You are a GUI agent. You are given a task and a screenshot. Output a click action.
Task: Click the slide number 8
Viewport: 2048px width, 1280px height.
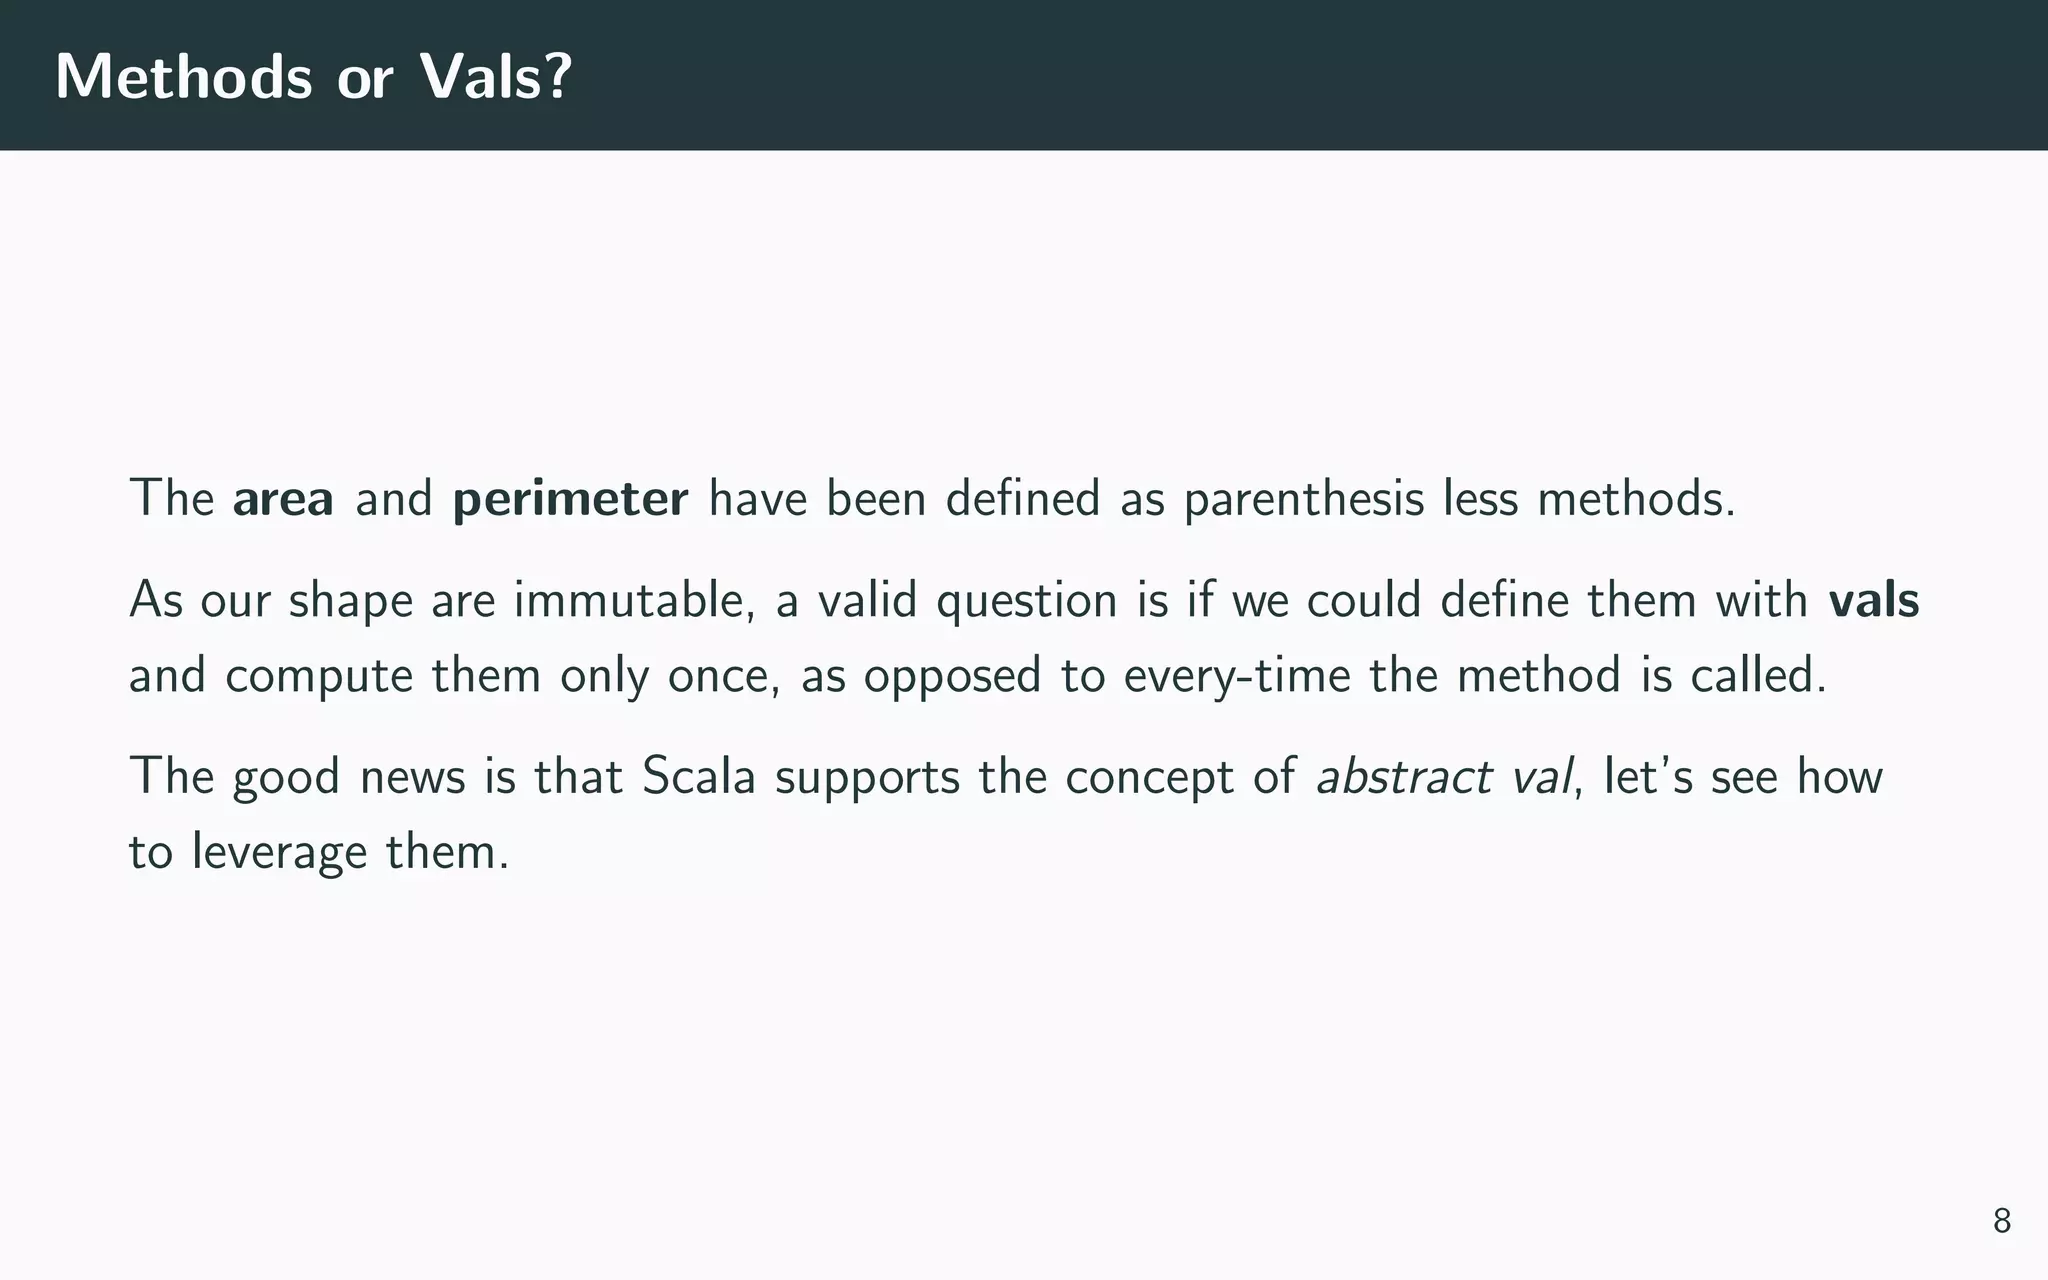(x=2002, y=1221)
